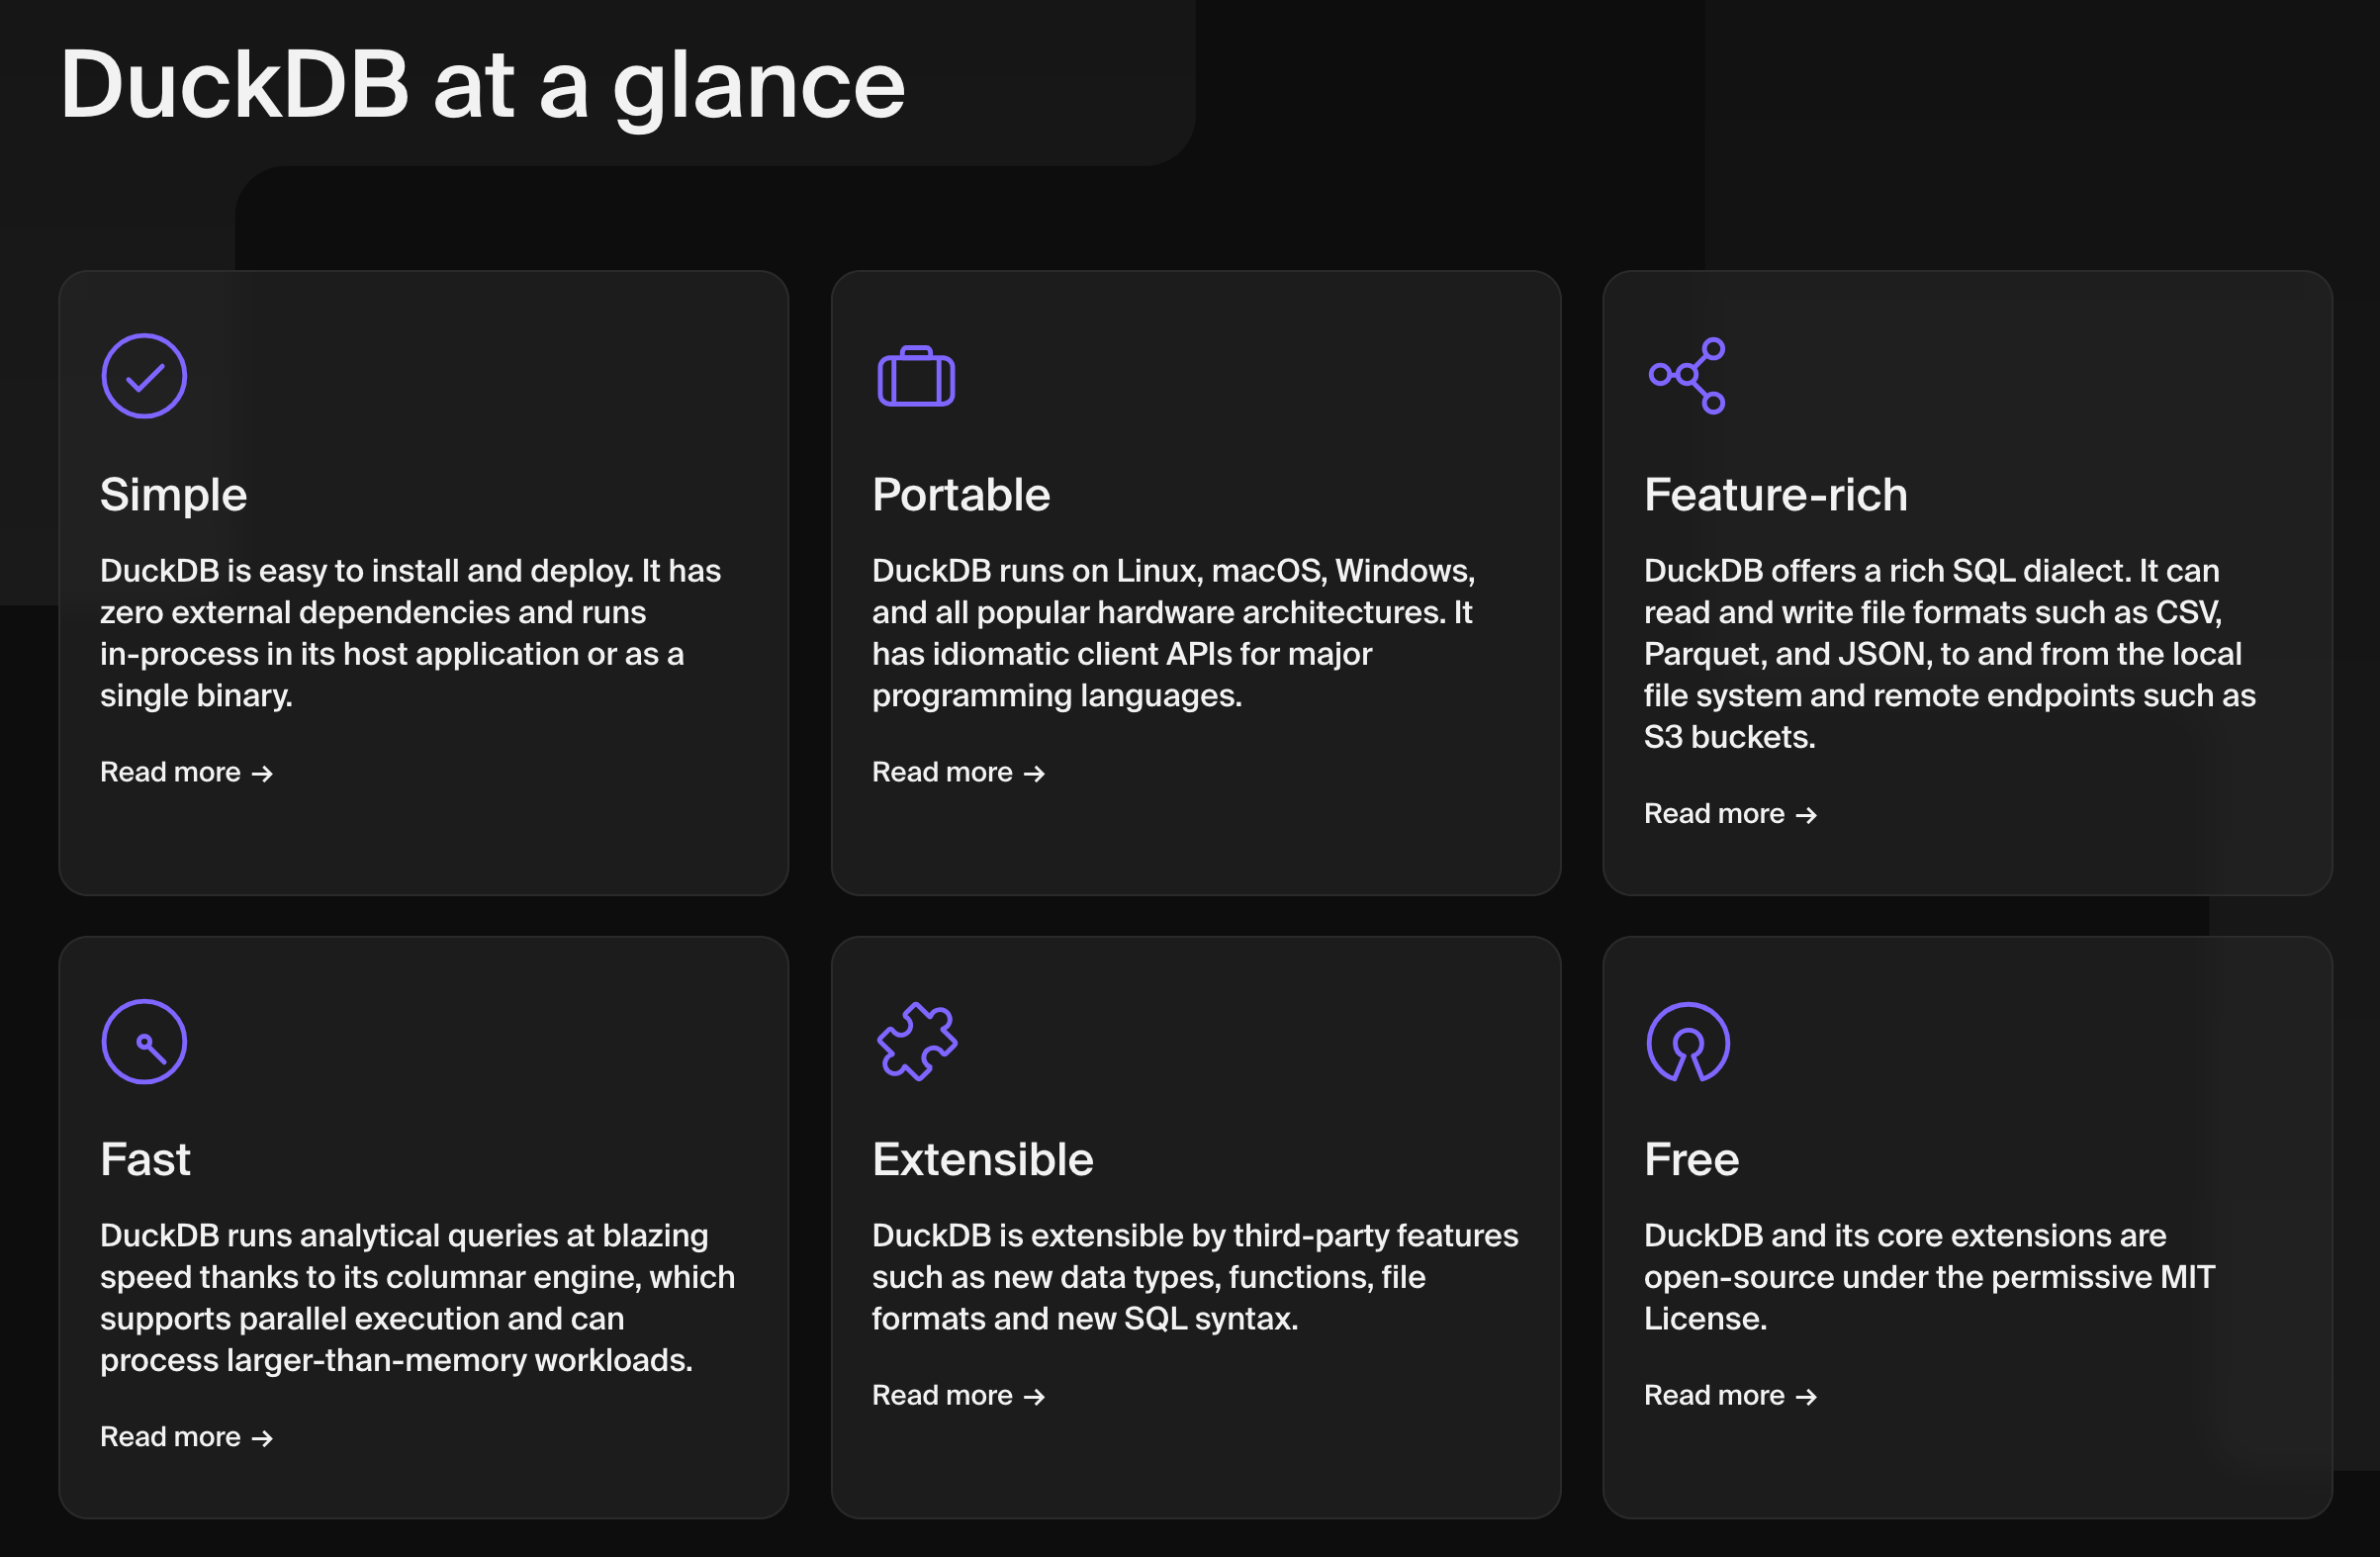Open Read more link in the Feature-rich card
The height and width of the screenshot is (1557, 2380).
[1716, 813]
